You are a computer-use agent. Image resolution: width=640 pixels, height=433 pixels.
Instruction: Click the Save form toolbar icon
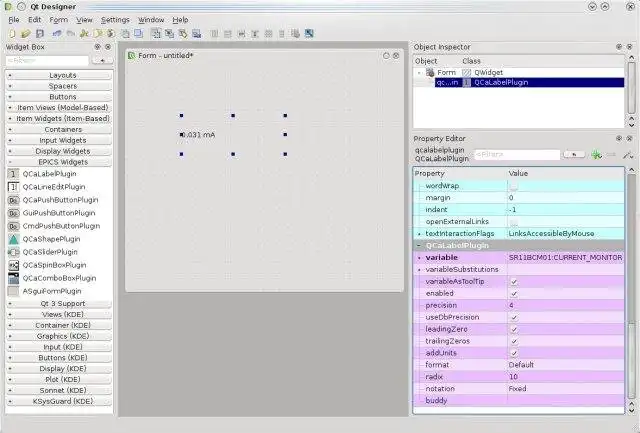(40, 33)
